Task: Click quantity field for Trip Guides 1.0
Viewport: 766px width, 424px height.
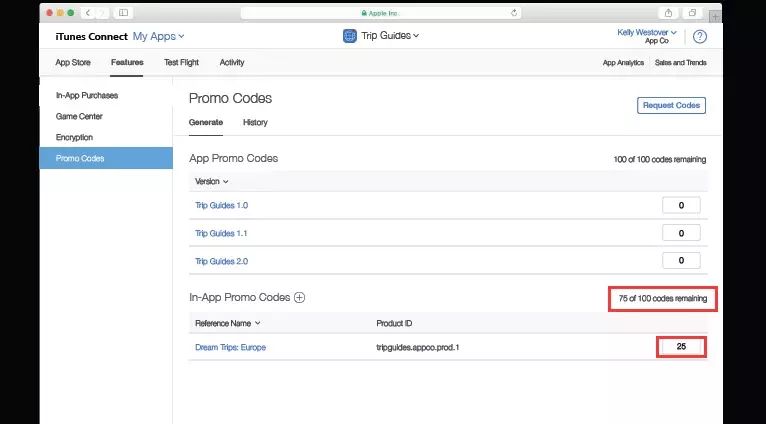Action: click(x=681, y=206)
